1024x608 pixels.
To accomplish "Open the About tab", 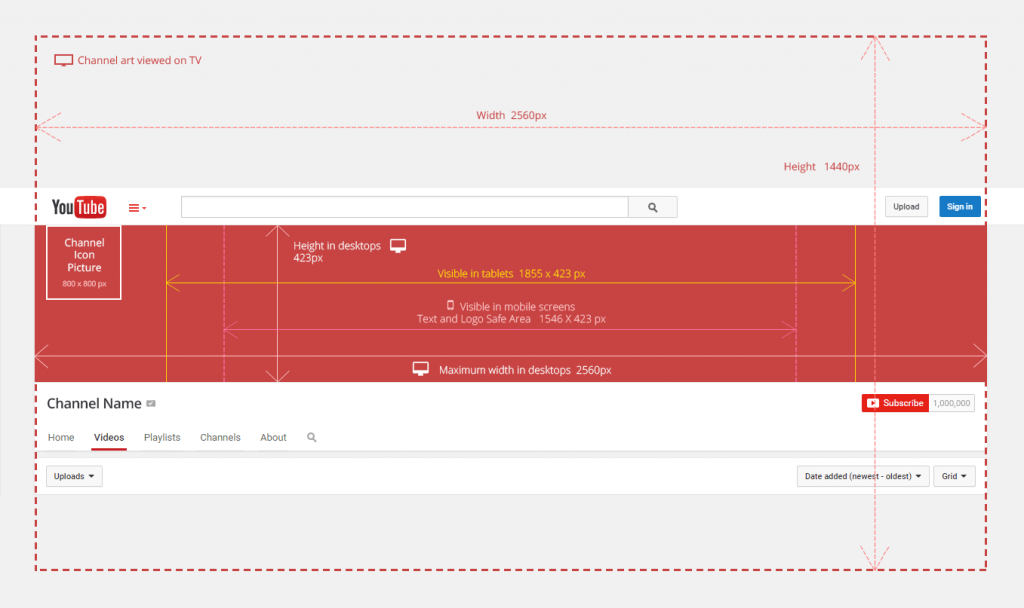I will (x=273, y=438).
